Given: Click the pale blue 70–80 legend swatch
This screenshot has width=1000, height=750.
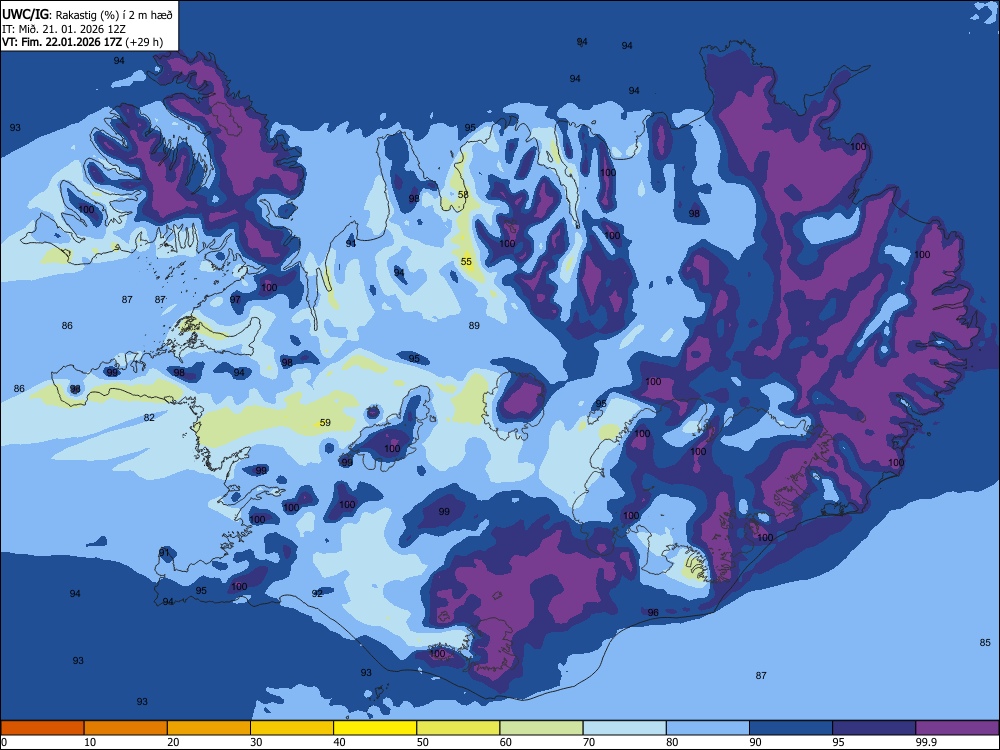Looking at the screenshot, I should 624,728.
